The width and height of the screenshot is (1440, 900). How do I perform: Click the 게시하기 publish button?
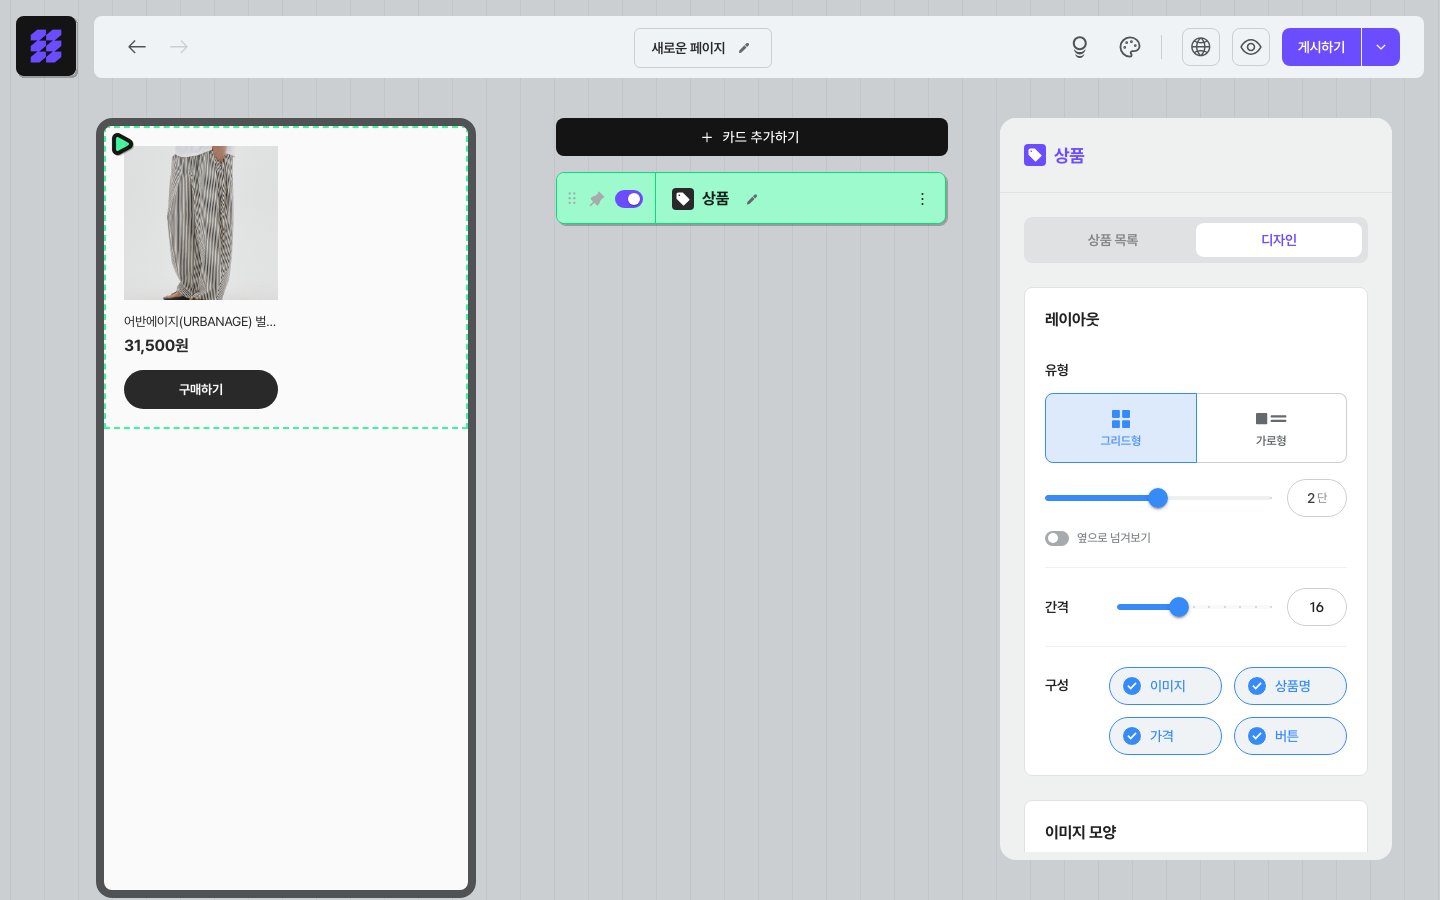click(x=1321, y=47)
